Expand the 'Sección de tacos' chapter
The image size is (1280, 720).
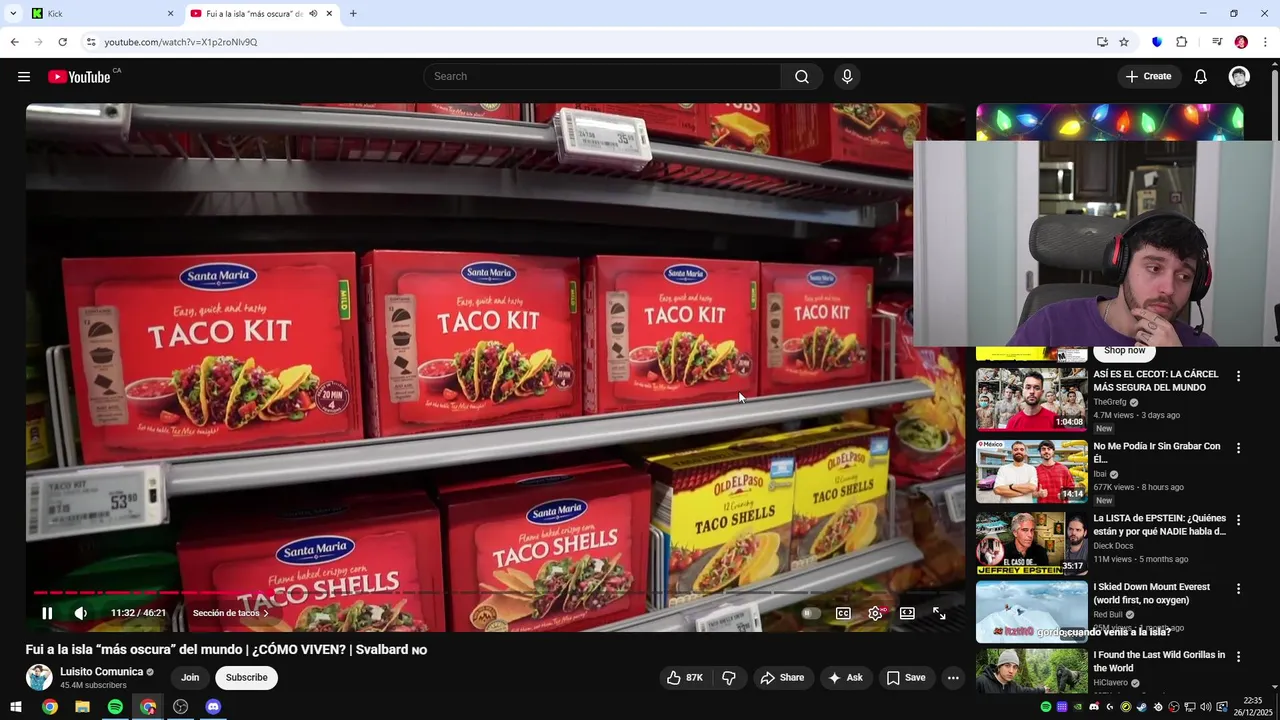[x=231, y=613]
